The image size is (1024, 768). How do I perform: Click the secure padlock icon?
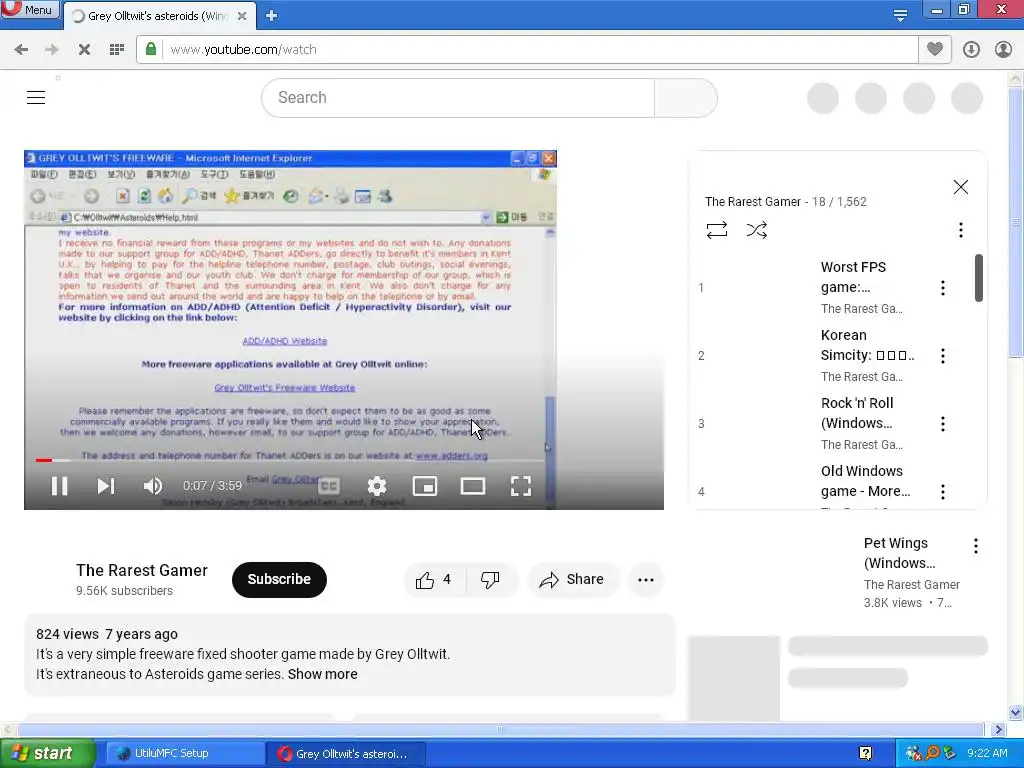[x=151, y=49]
